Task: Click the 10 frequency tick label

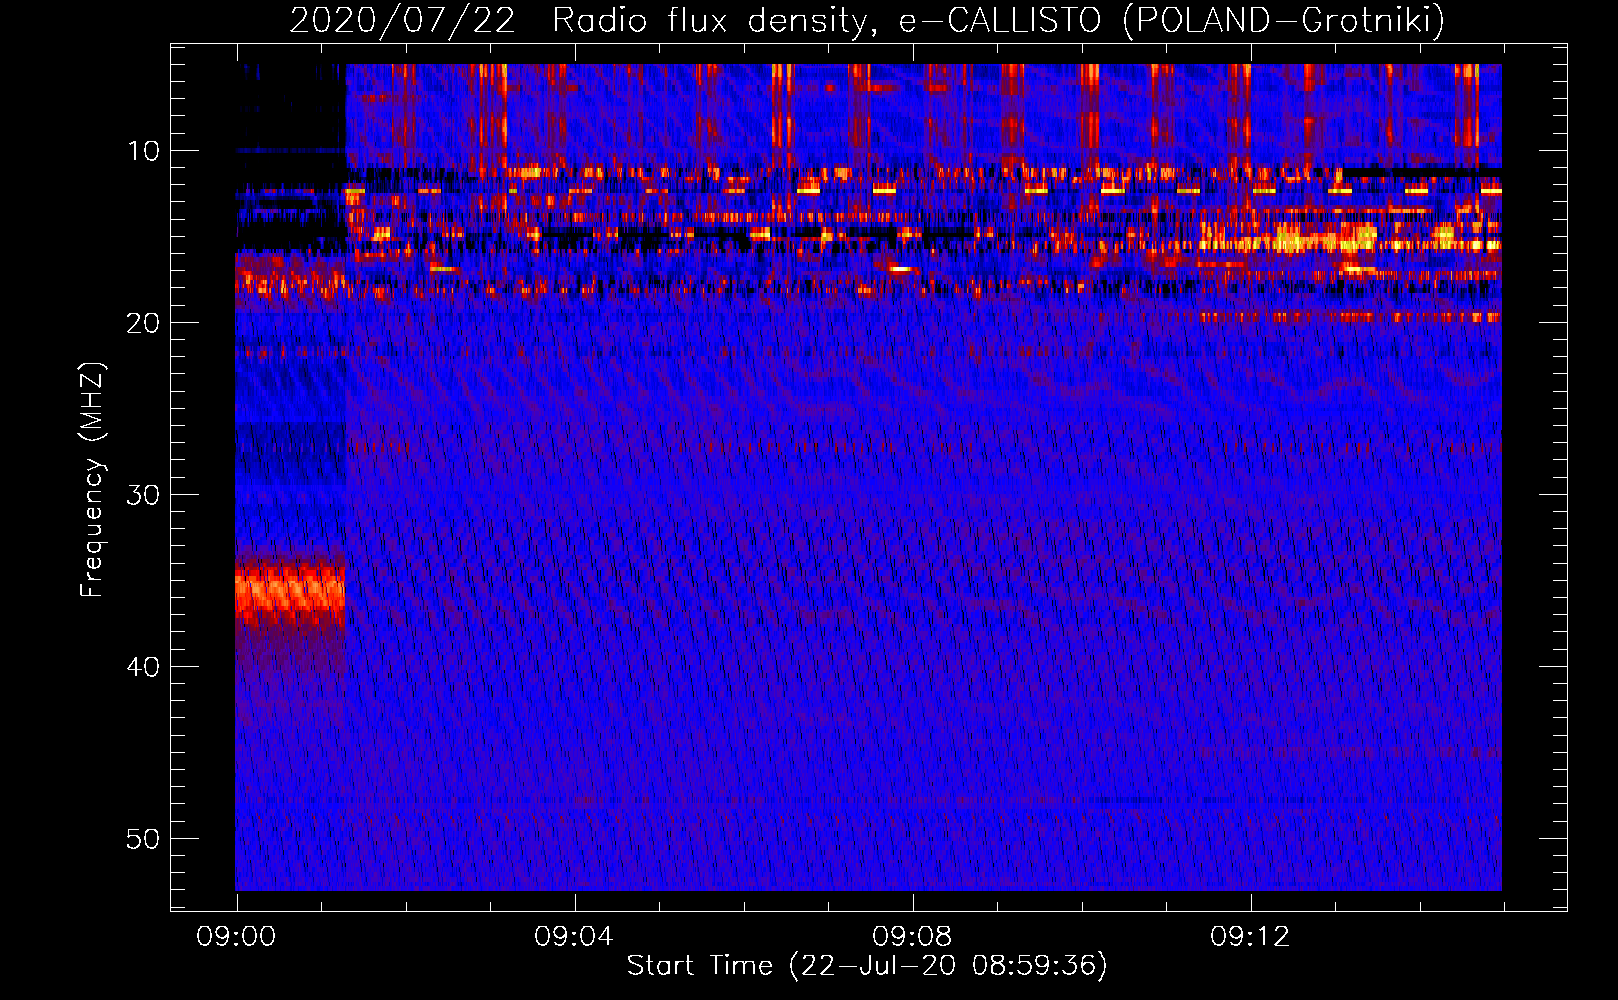Action: pos(143,151)
